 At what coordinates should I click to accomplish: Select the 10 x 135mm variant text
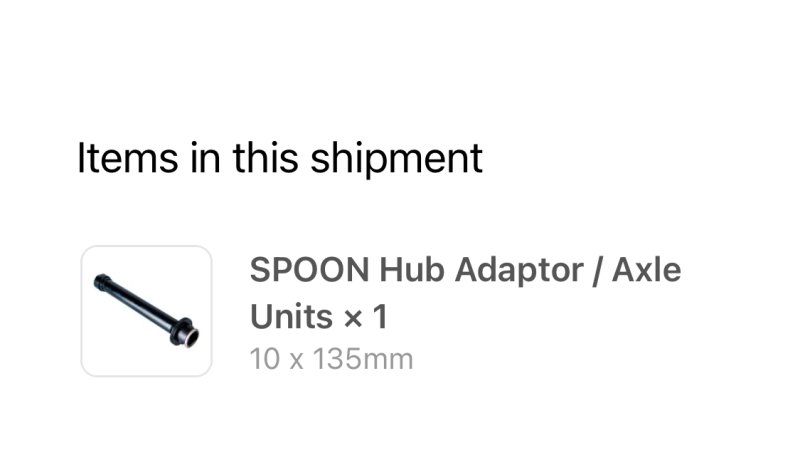[331, 358]
